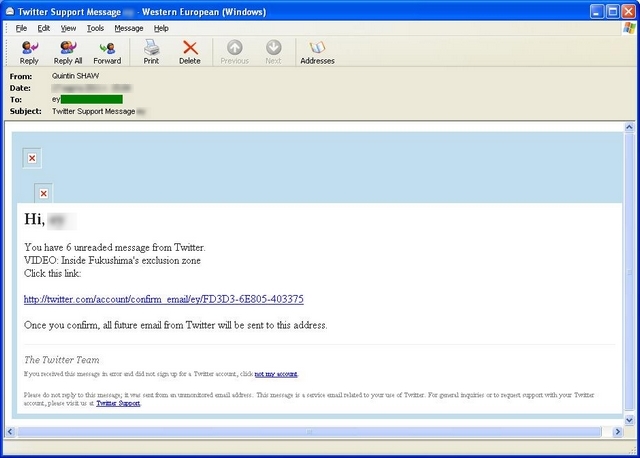Viewport: 640px width, 458px height.
Task: Click the vertical scrollbar up arrow
Action: click(629, 127)
